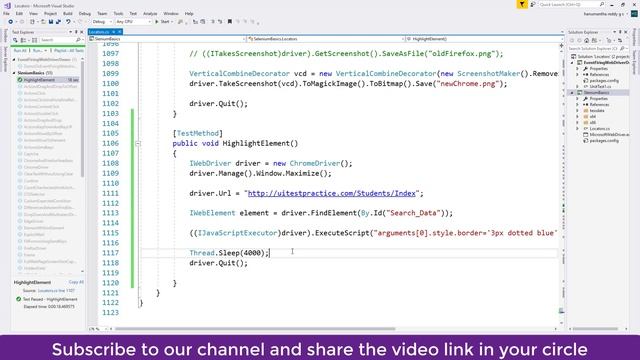Screen dimensions: 640x360
Task: Collapse the HighlightElement method outline toggle
Action: coord(138,143)
